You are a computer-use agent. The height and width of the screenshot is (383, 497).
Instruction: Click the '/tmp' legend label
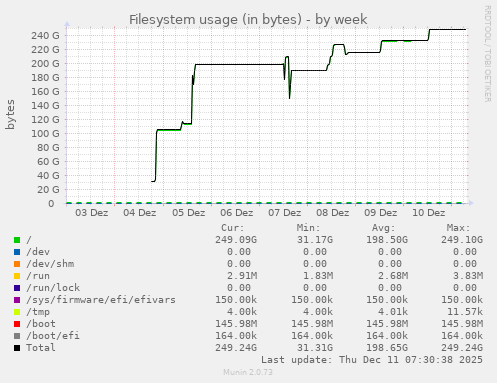pos(38,312)
